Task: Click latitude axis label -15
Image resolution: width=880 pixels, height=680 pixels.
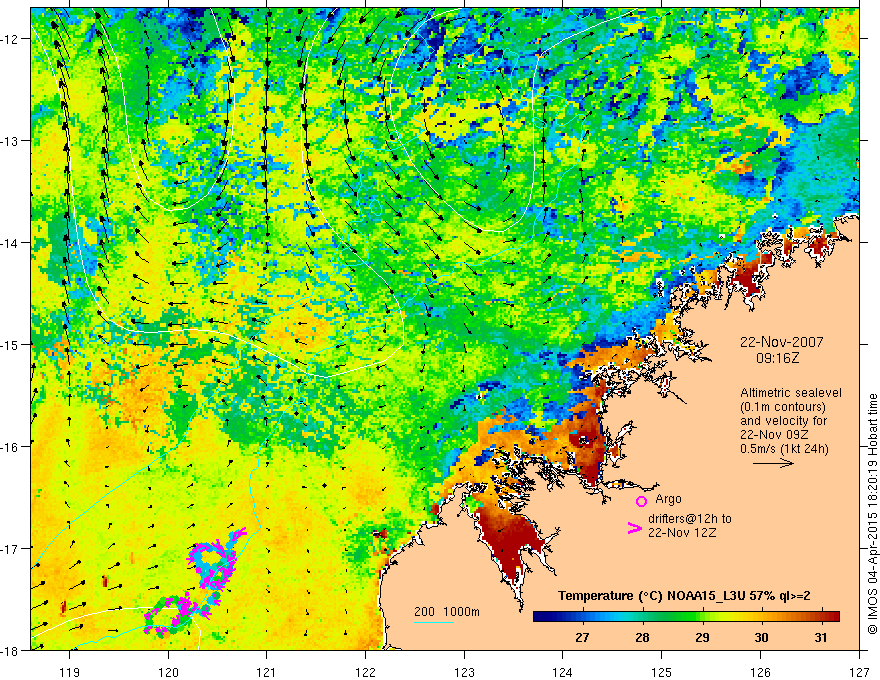Action: [10, 345]
